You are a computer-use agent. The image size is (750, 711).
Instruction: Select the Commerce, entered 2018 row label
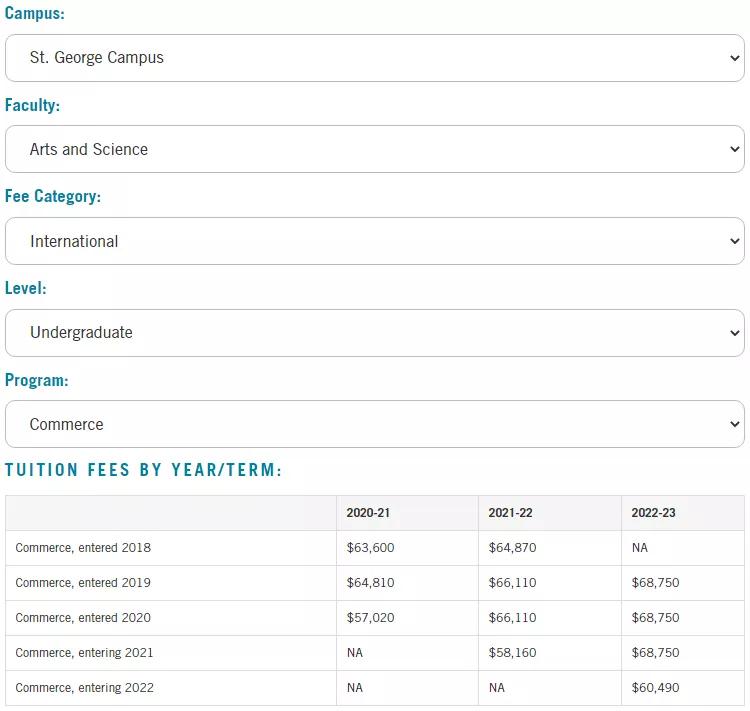83,548
